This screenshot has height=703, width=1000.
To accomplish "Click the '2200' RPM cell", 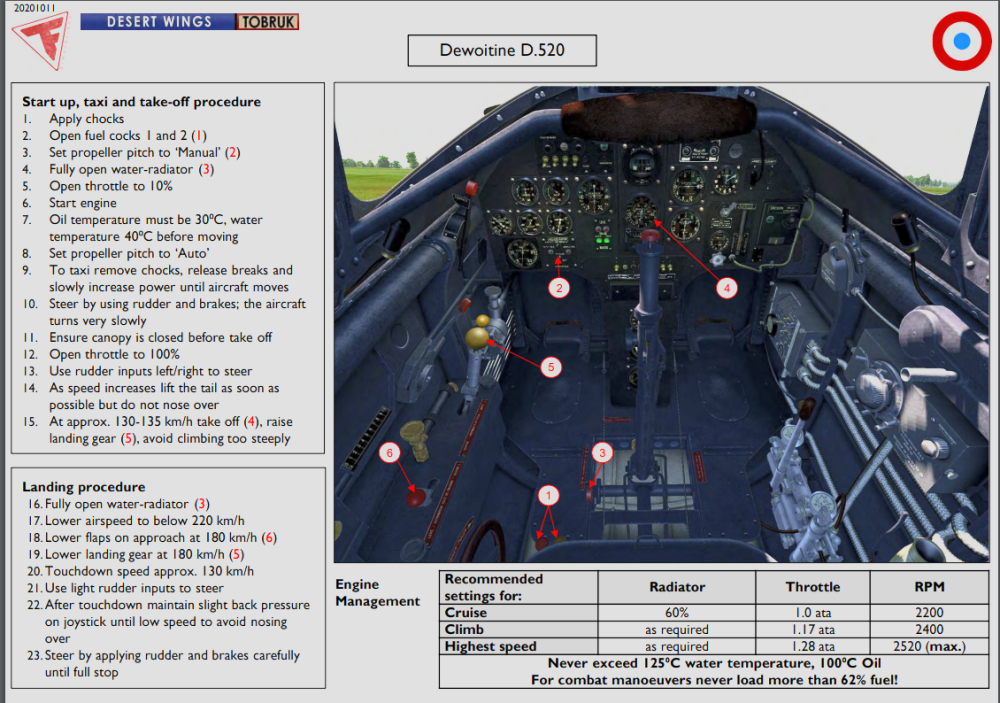I will pos(929,612).
